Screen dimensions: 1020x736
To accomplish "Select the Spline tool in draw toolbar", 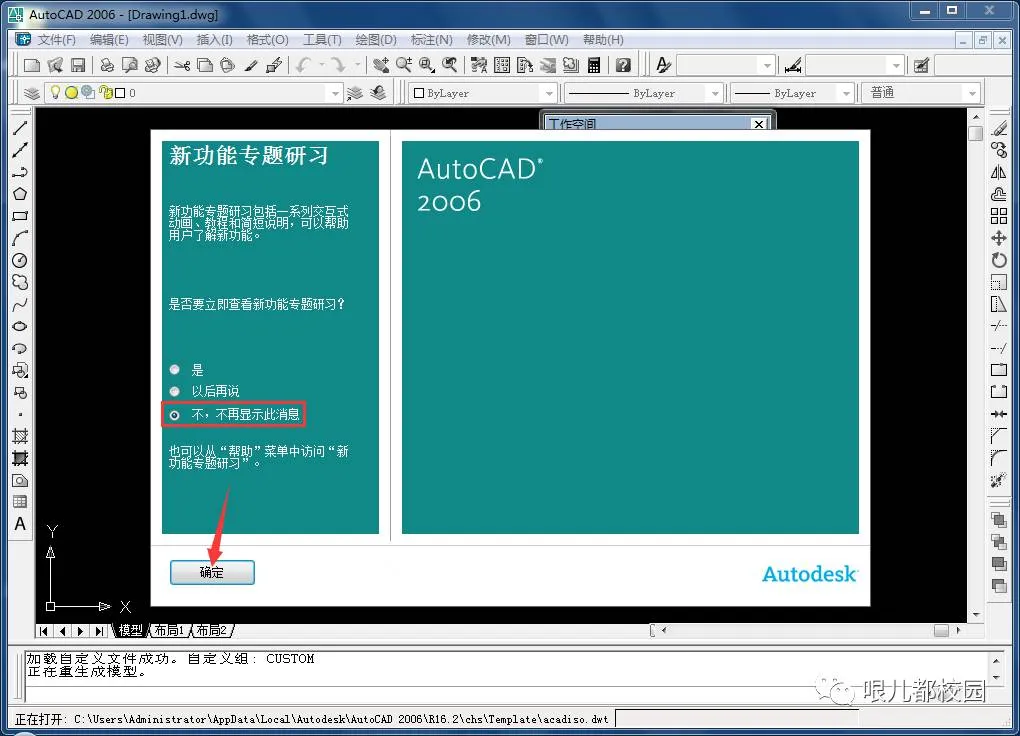I will click(20, 305).
